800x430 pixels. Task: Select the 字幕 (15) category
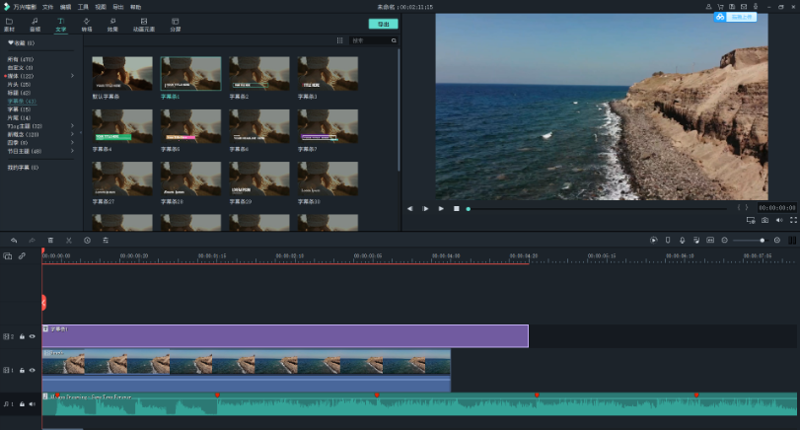[19, 109]
